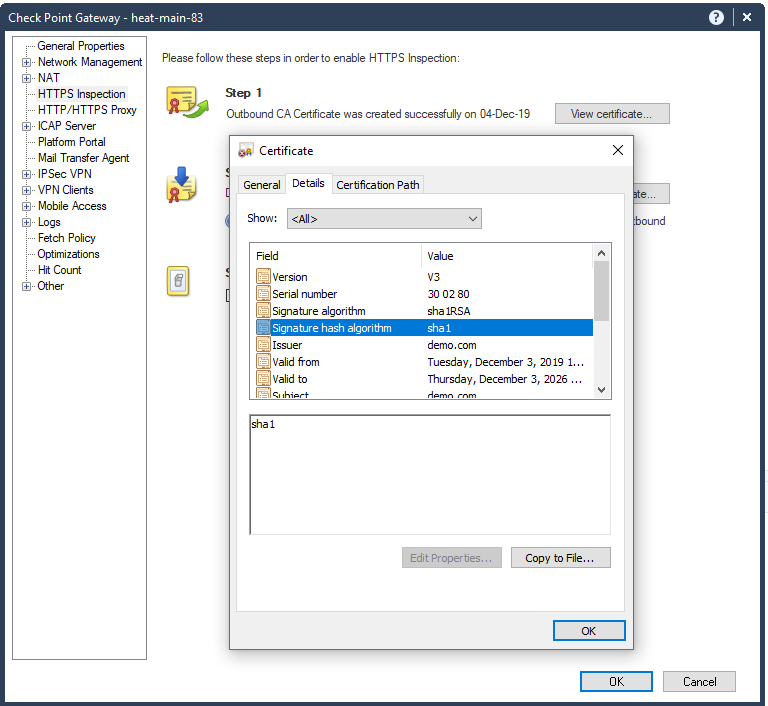The height and width of the screenshot is (706, 768).
Task: Click the Serial number field icon
Action: coord(263,293)
